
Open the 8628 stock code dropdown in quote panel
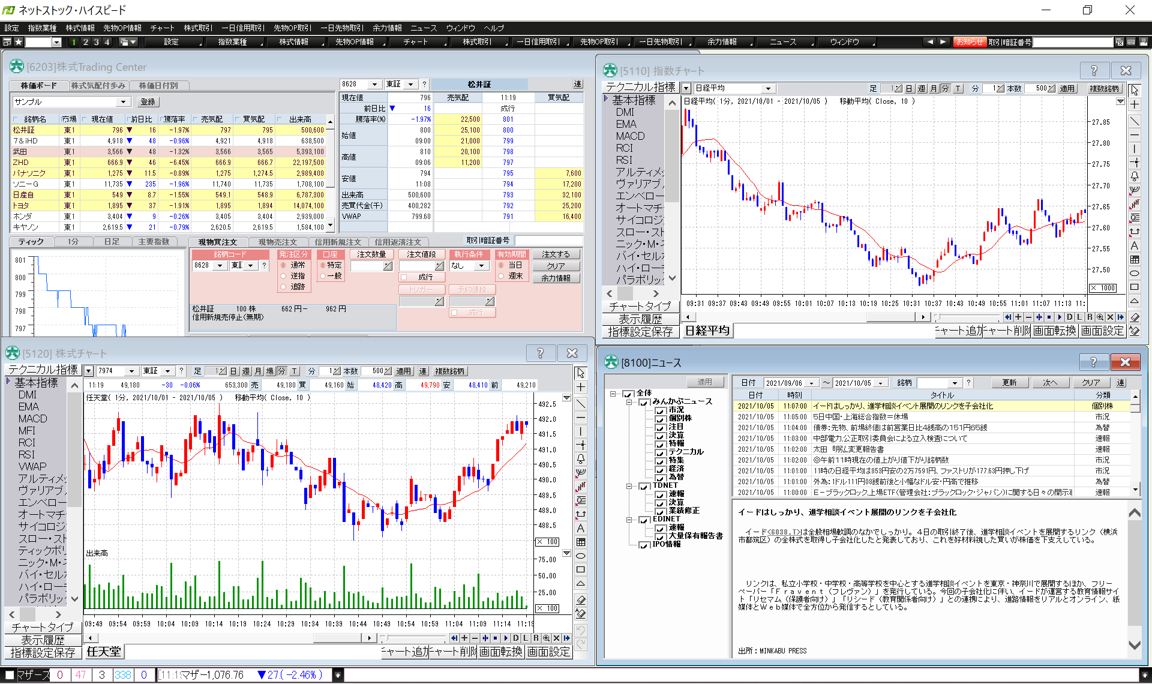coord(375,84)
